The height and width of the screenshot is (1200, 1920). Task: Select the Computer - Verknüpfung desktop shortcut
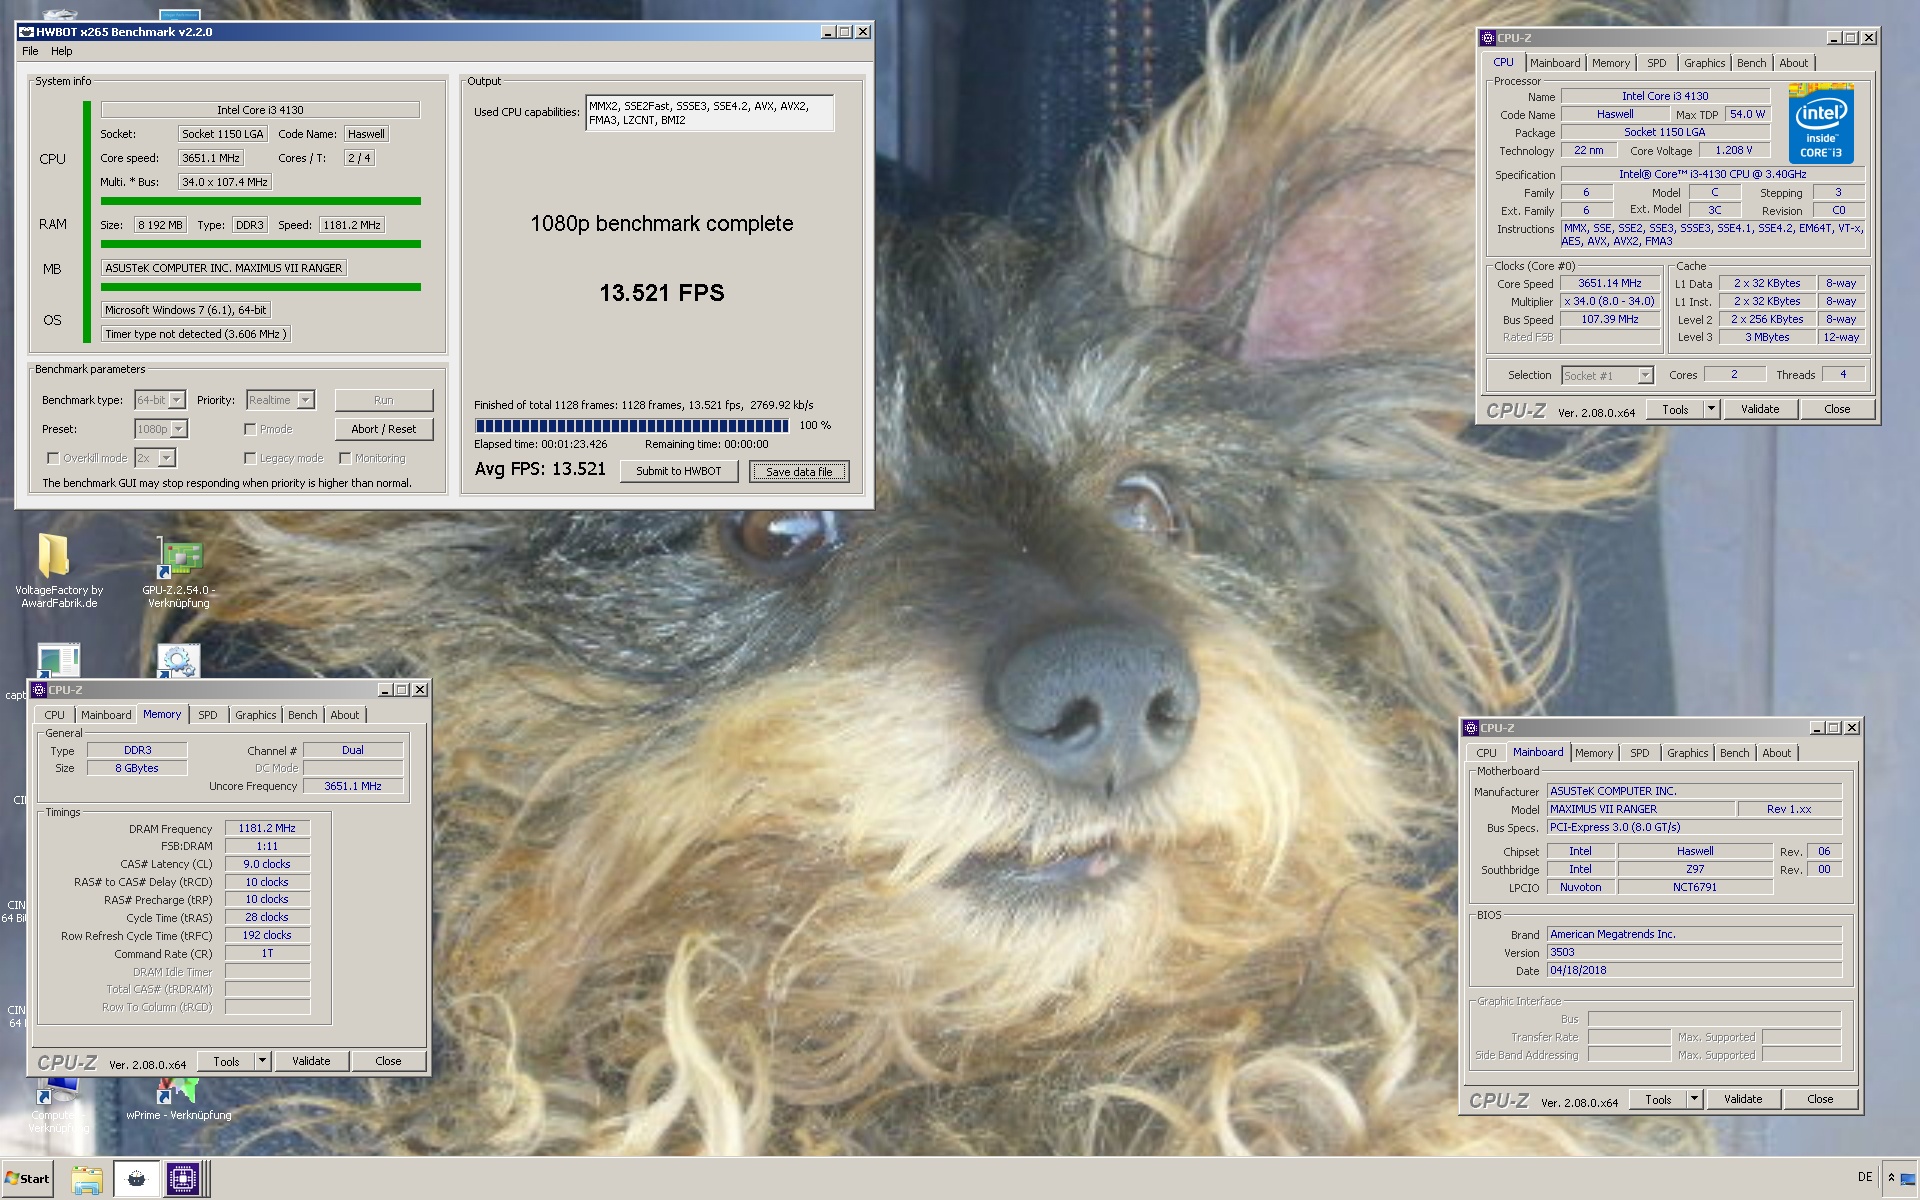[58, 1106]
